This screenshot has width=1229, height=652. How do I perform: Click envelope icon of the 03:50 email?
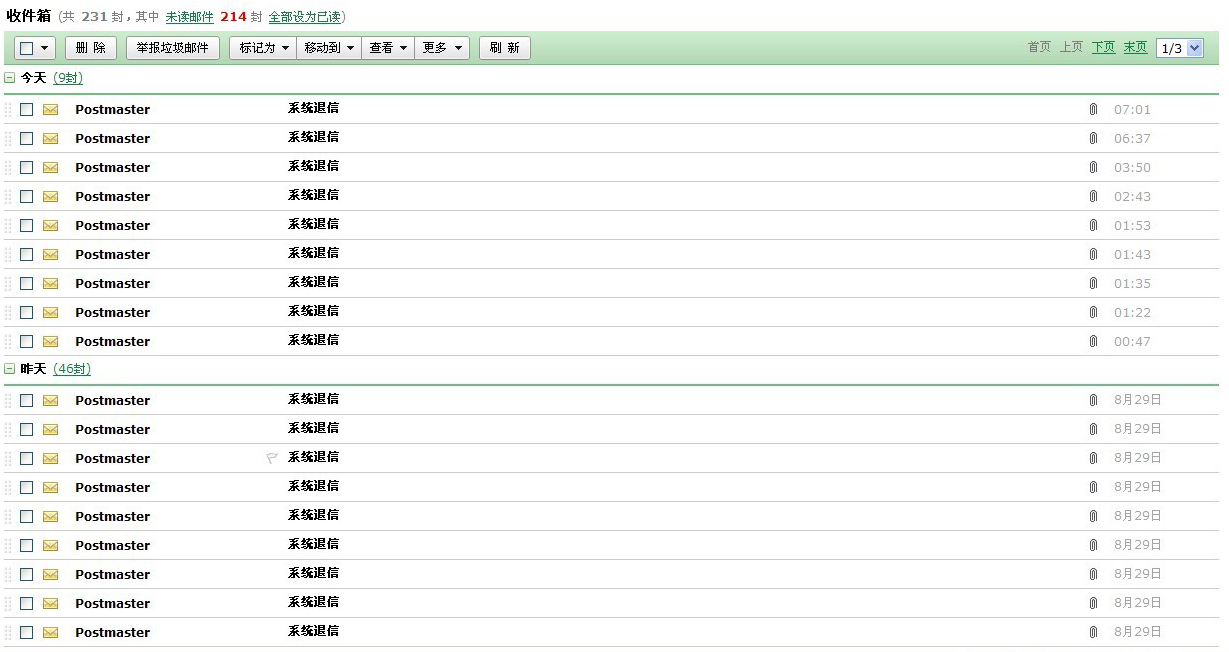(x=50, y=168)
